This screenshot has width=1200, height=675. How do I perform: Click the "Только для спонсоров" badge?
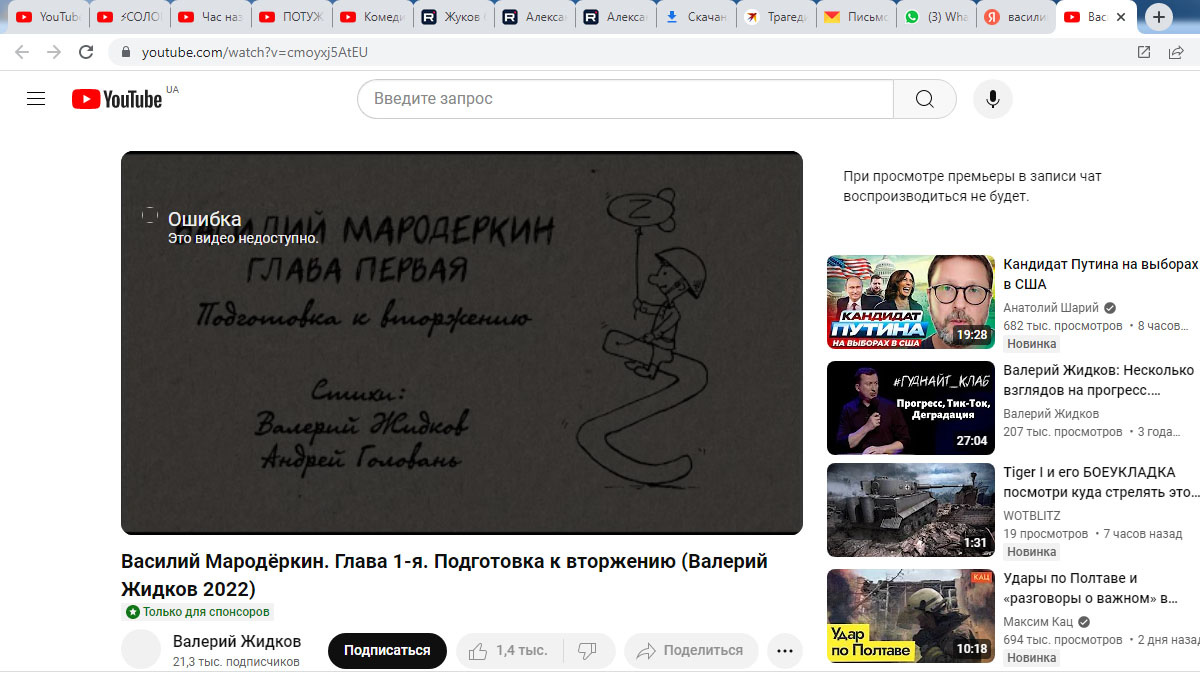pyautogui.click(x=197, y=612)
